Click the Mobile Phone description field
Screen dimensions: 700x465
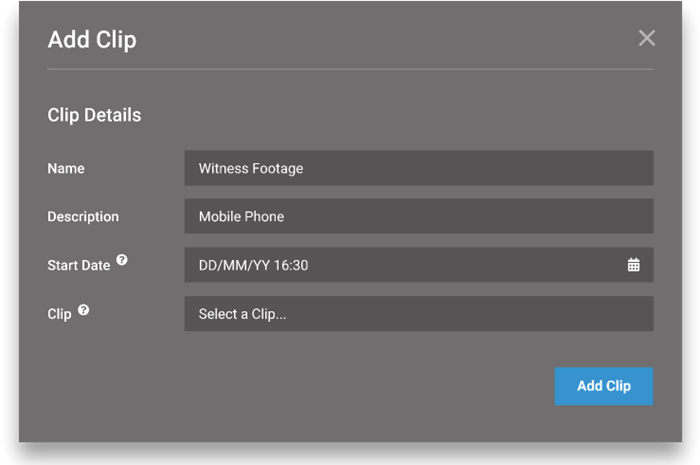click(x=419, y=216)
